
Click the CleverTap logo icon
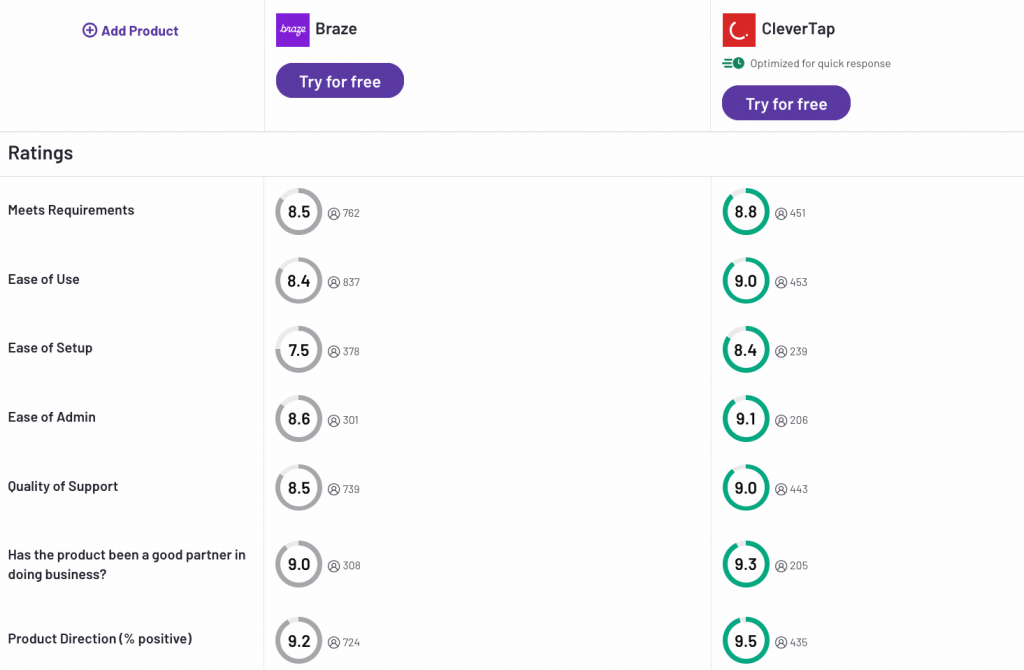tap(739, 30)
